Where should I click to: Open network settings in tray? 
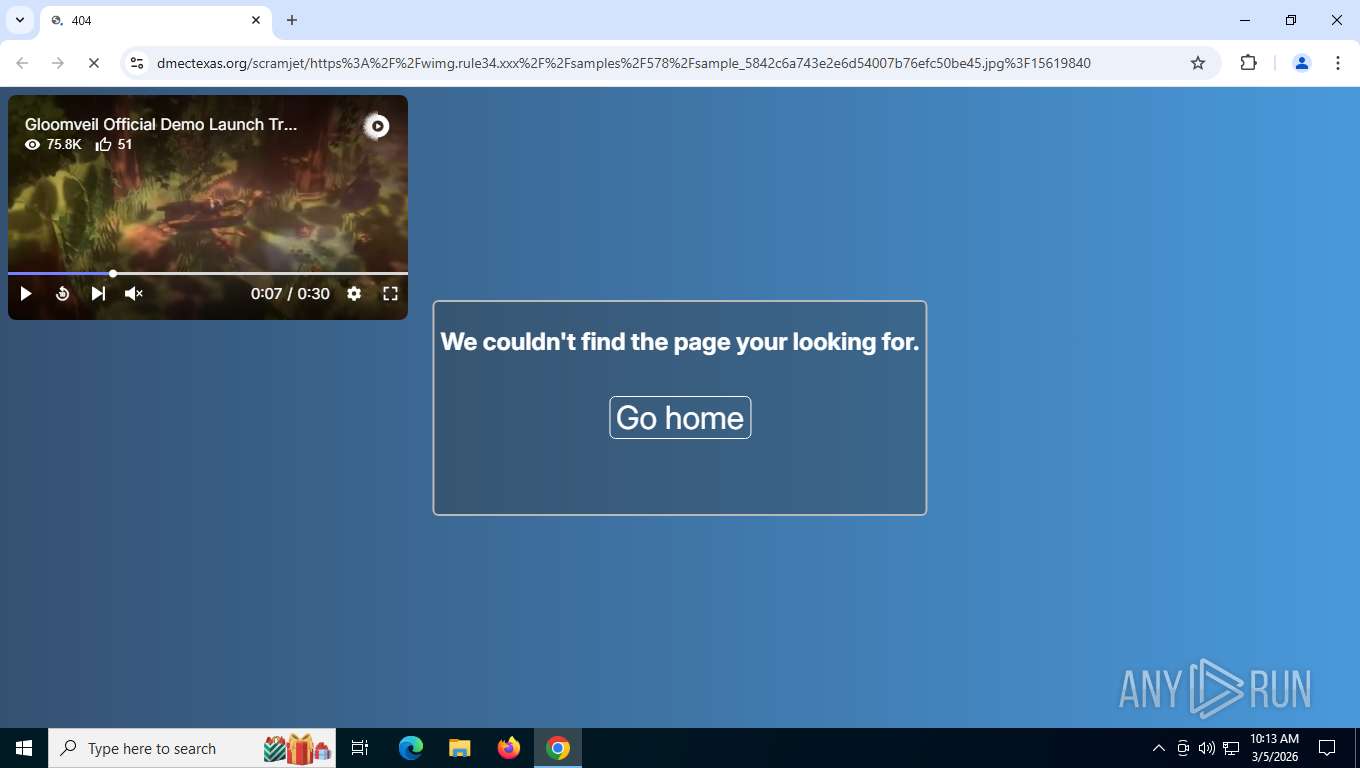1231,748
